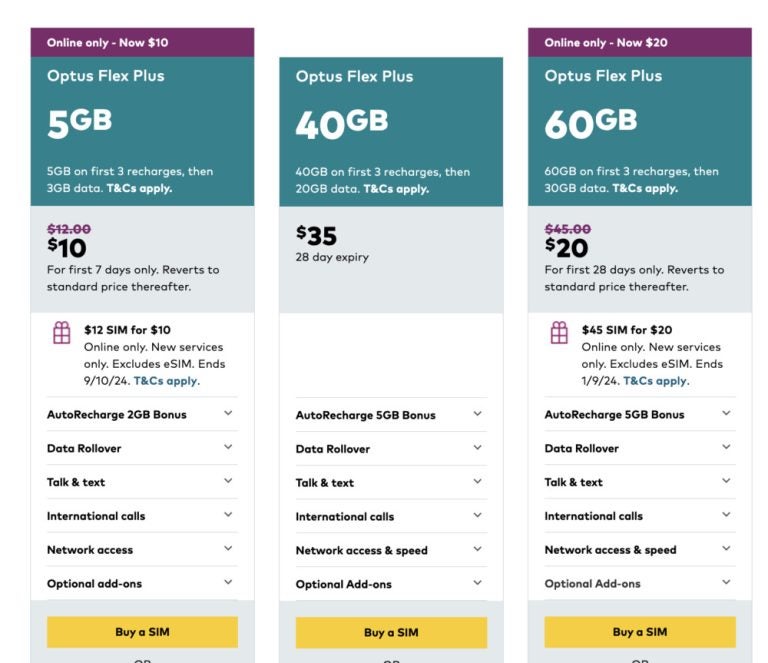The image size is (768, 663).
Task: Expand Network access & speed on 40GB plan
Action: (x=477, y=549)
